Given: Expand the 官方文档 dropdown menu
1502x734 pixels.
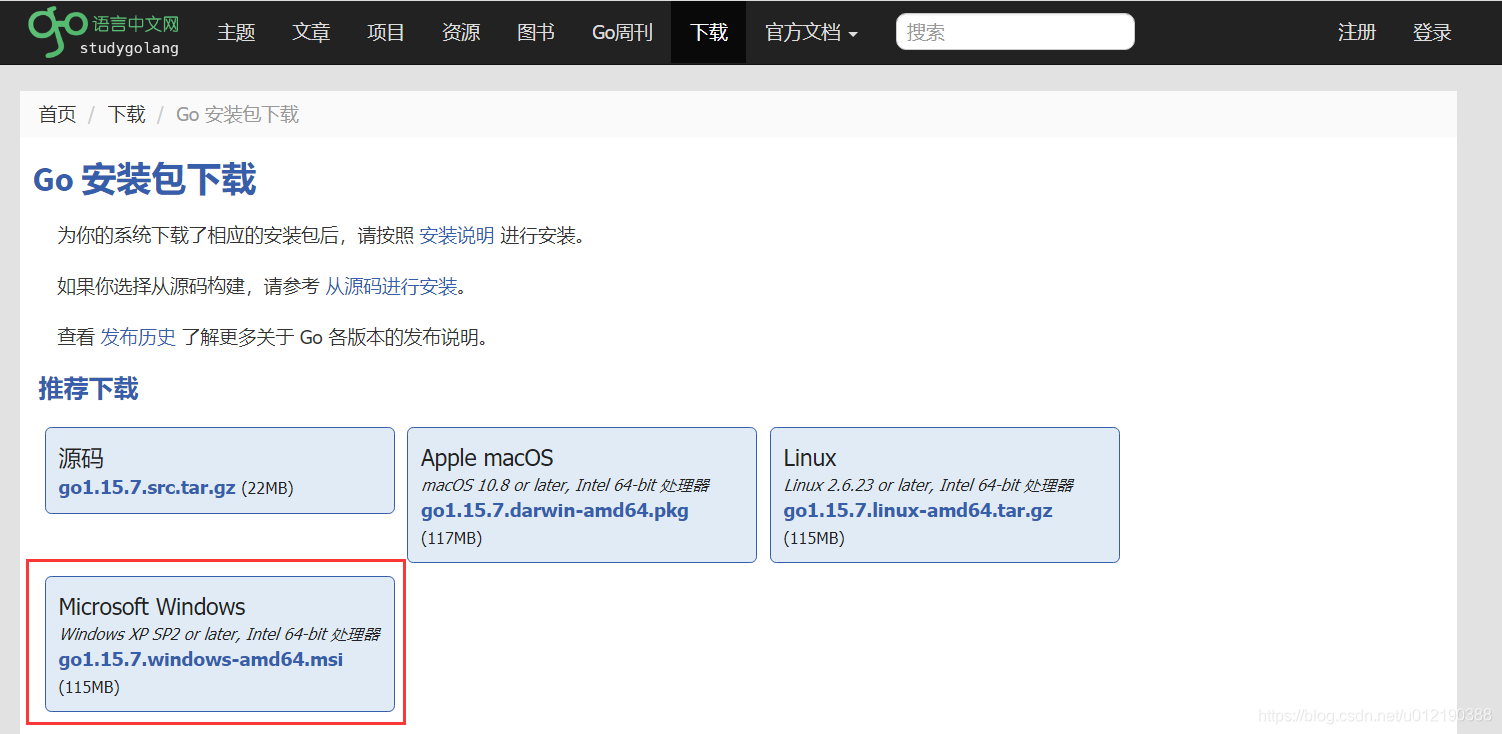Looking at the screenshot, I should click(x=811, y=32).
